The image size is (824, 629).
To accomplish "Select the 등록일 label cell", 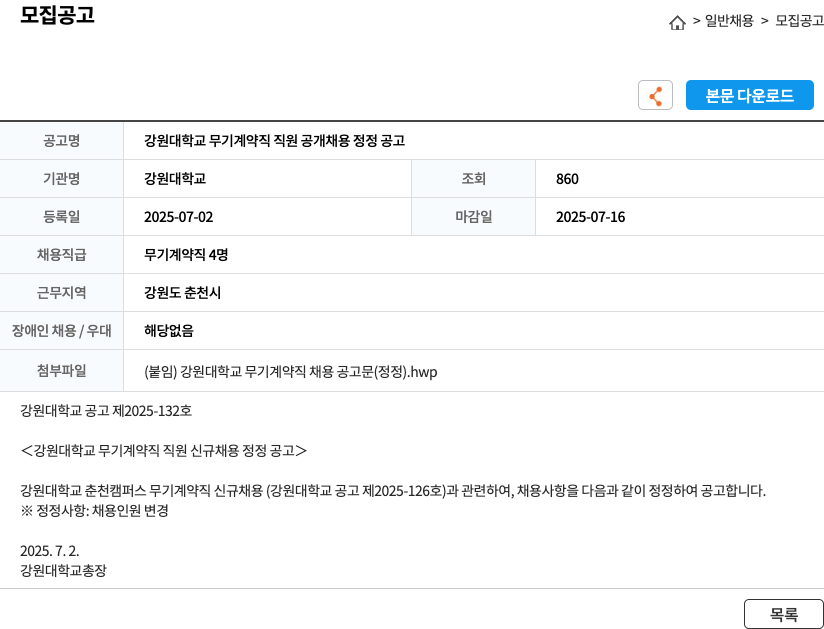I will [61, 216].
